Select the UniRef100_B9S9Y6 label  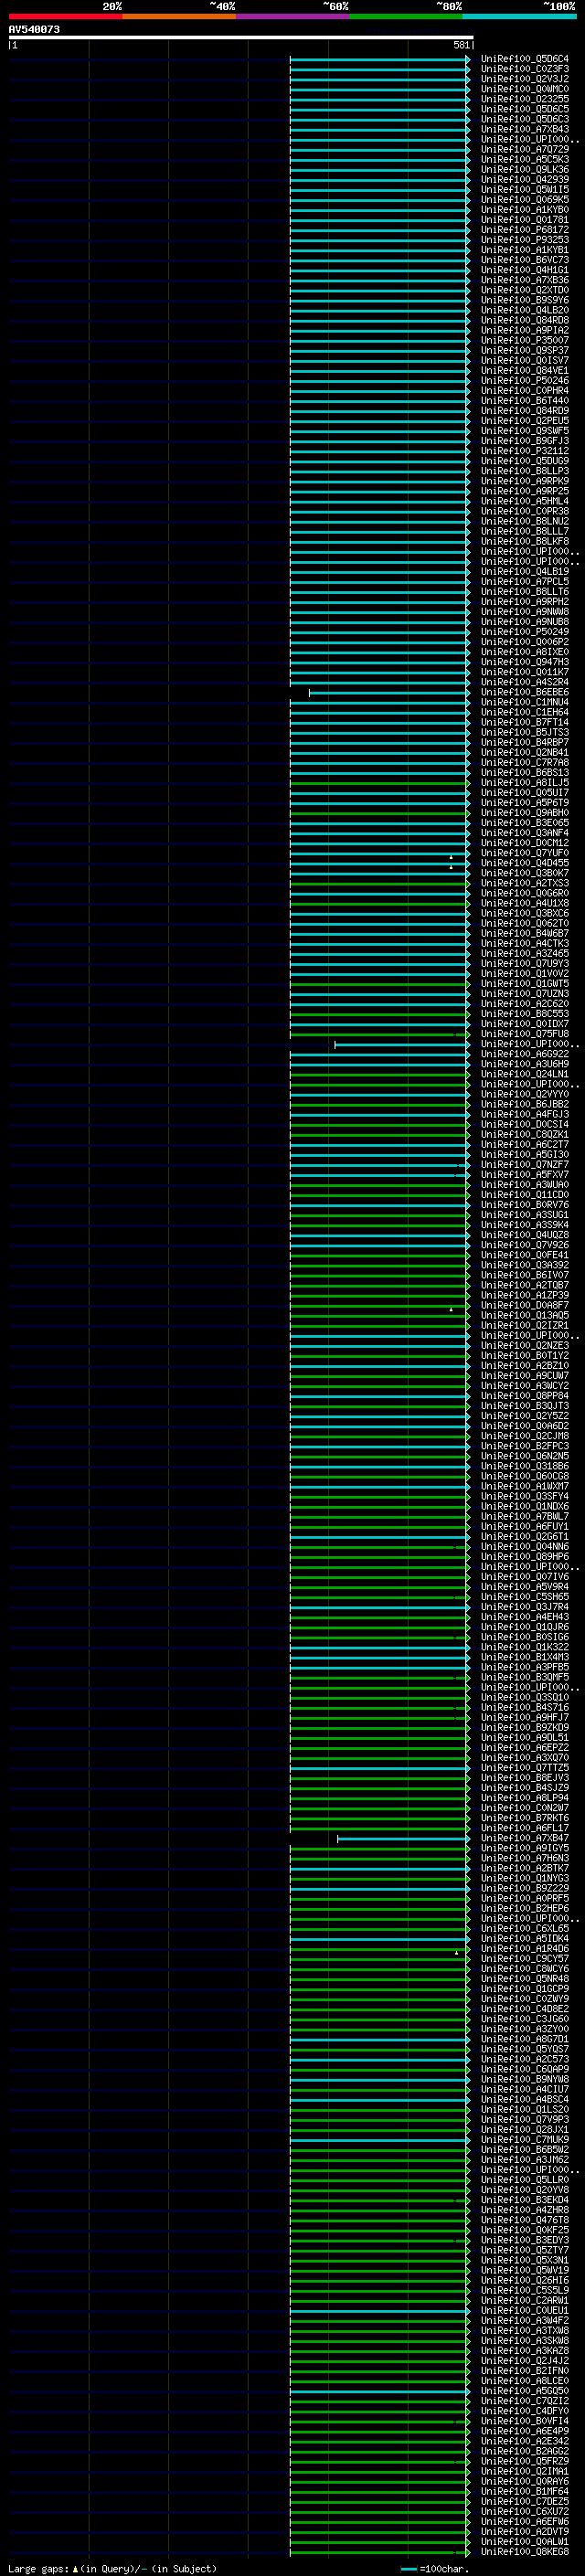click(x=525, y=300)
